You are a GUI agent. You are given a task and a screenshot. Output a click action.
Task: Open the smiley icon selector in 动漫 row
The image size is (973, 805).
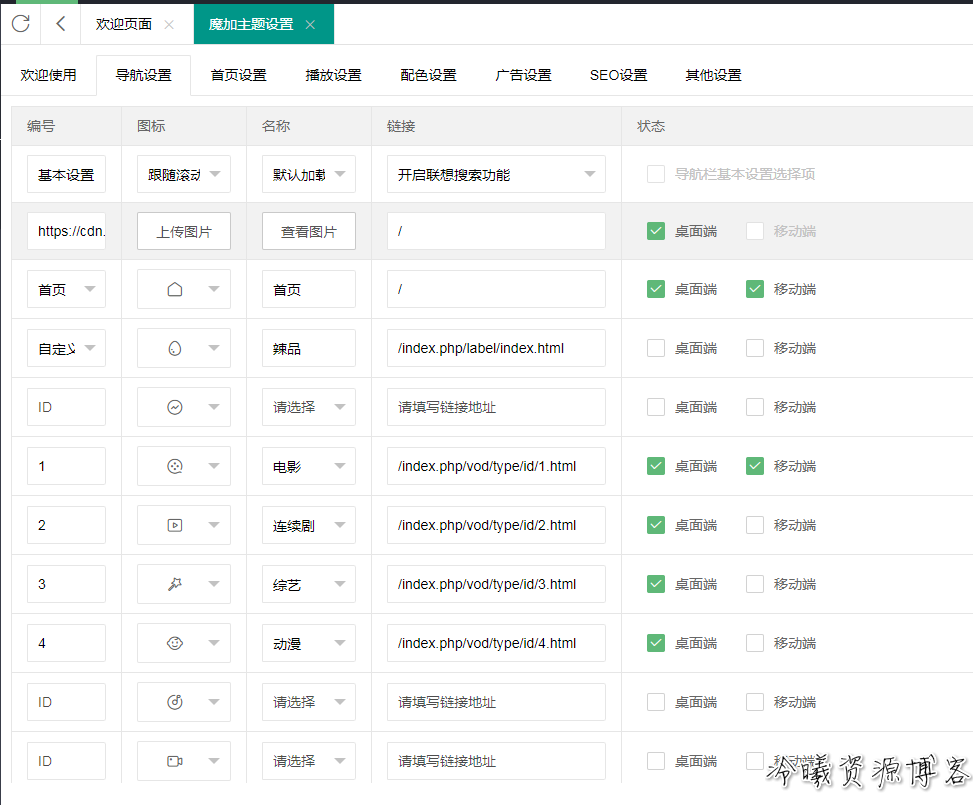tap(184, 643)
